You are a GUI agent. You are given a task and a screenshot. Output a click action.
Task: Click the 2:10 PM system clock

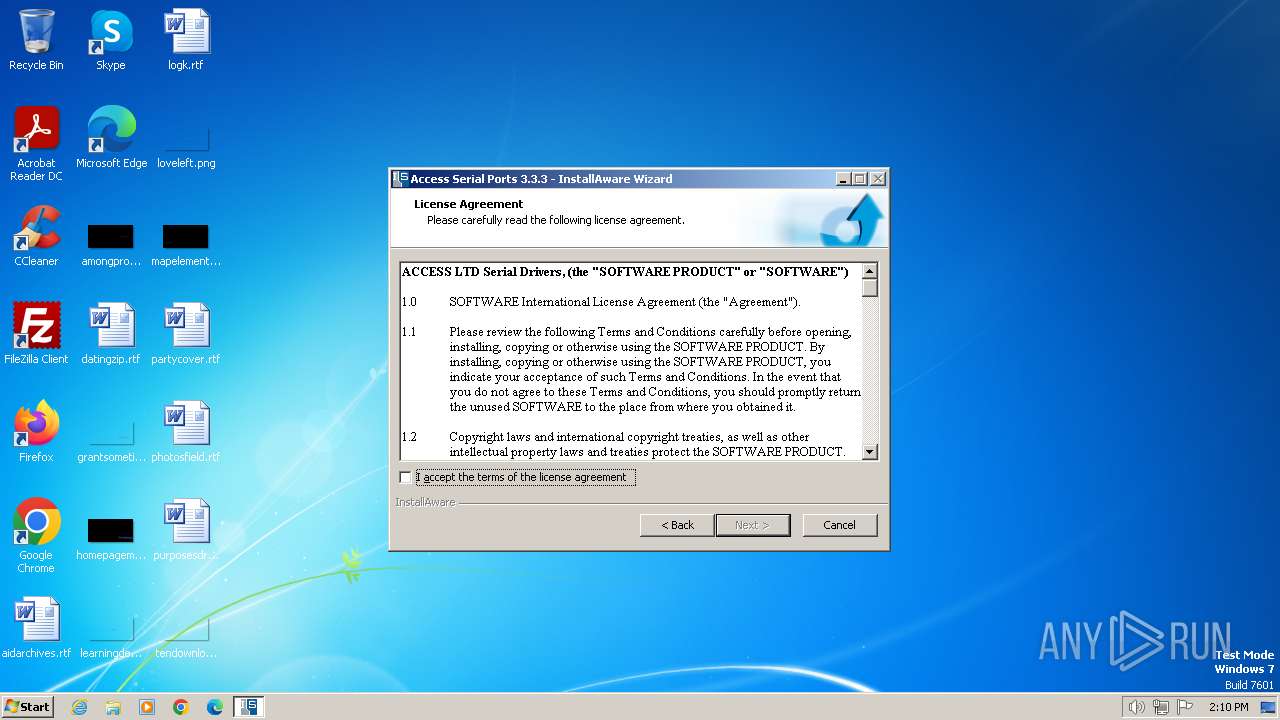1228,707
